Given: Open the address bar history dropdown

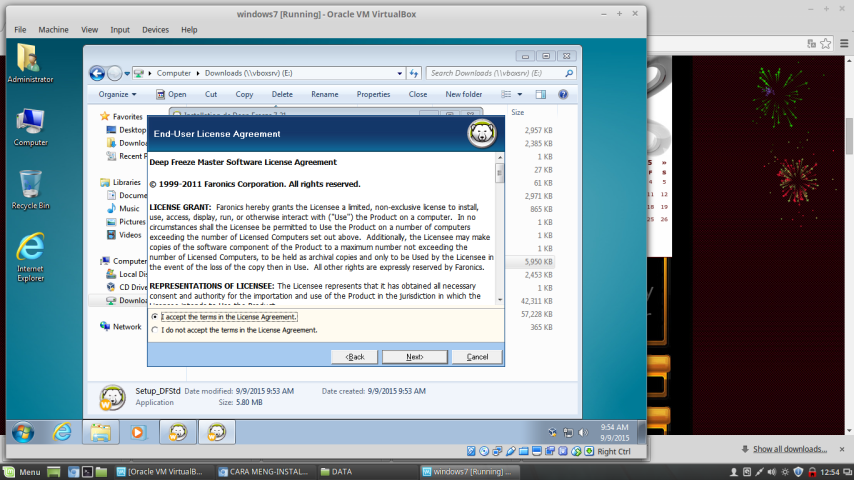Looking at the screenshot, I should (400, 74).
